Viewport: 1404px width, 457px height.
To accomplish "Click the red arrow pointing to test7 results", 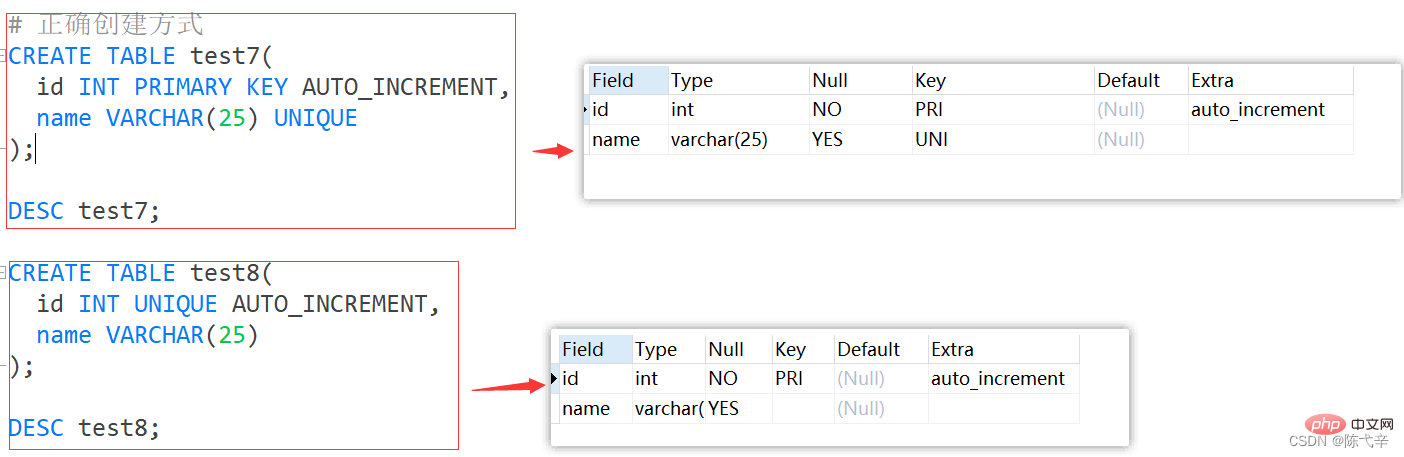I will [552, 151].
